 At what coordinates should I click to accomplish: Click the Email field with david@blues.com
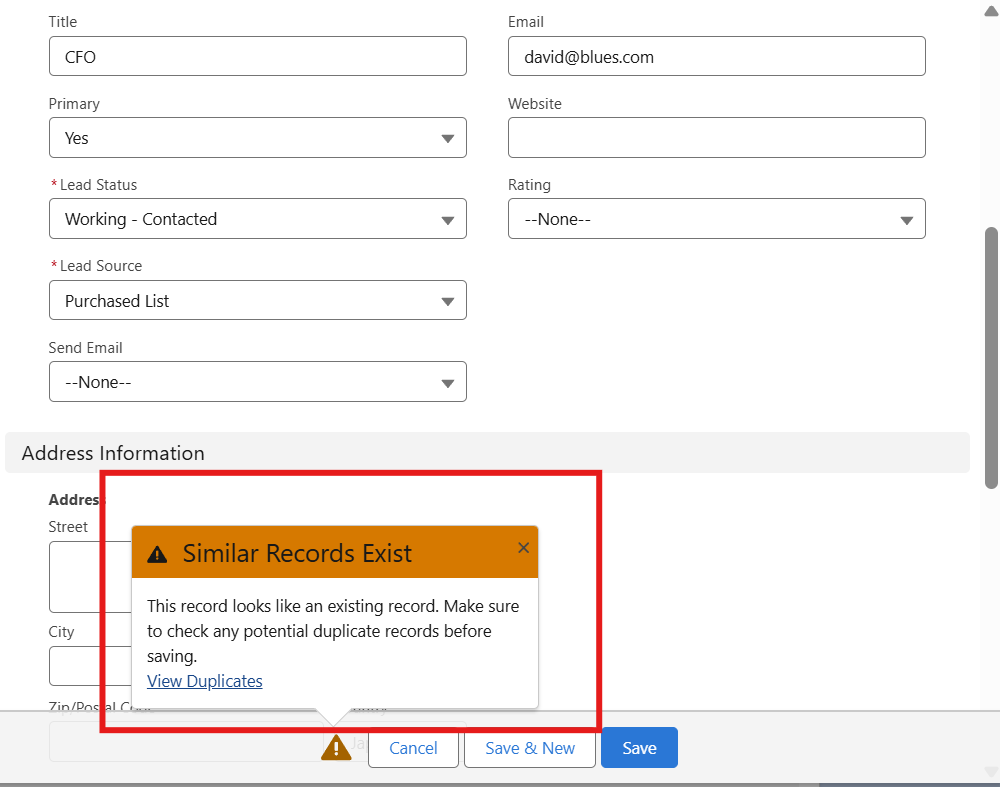[716, 57]
